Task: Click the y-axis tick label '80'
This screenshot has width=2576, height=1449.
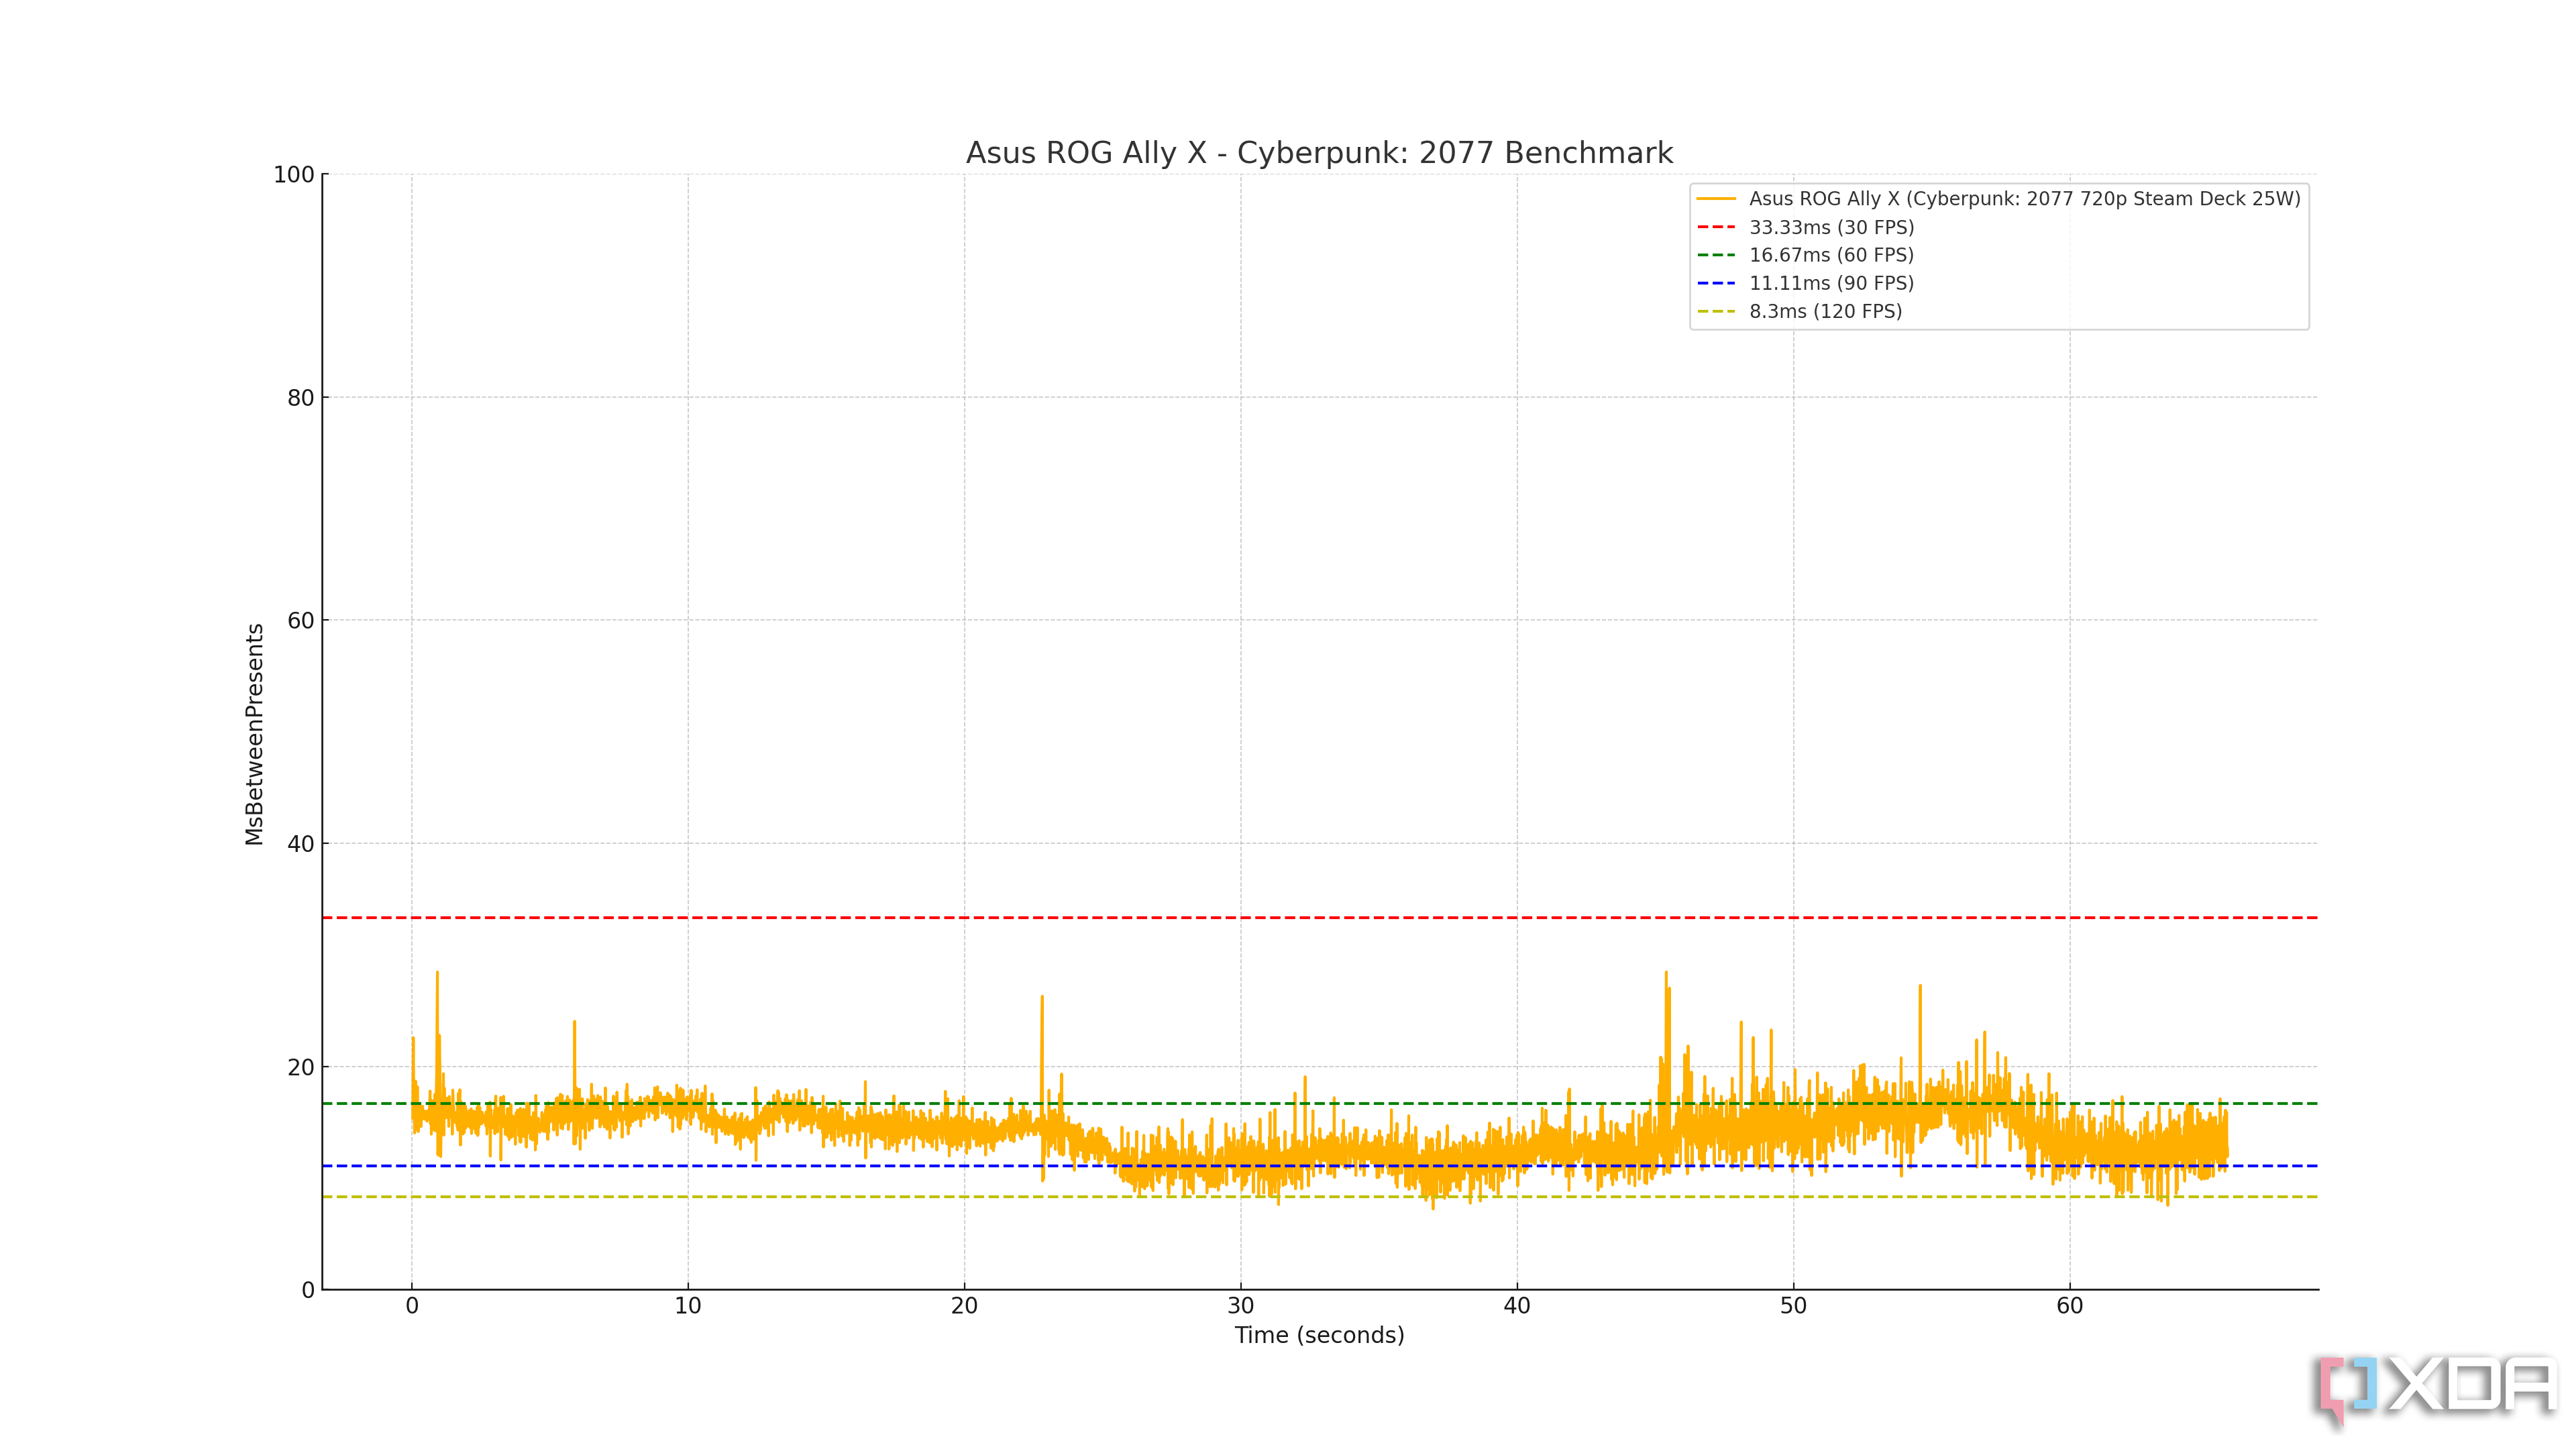Action: coord(301,398)
